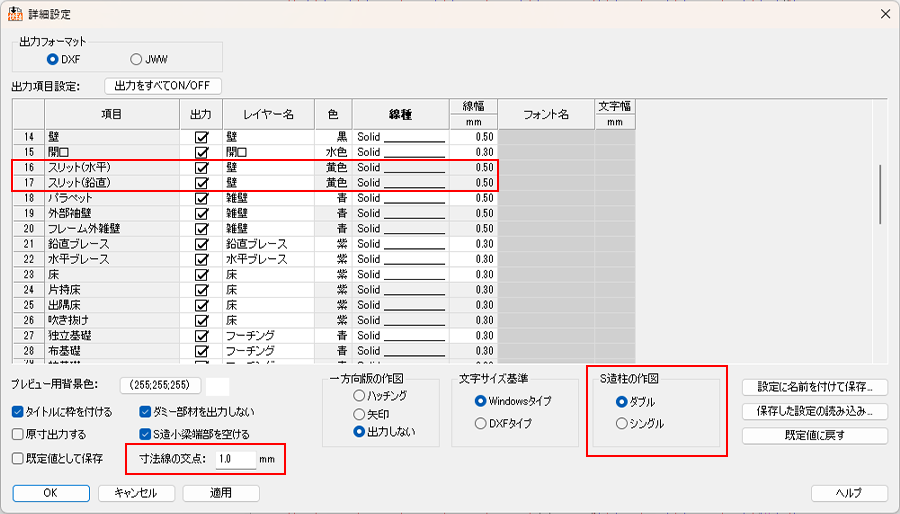
Task: Click the 詳細設定 title bar app icon
Action: pyautogui.click(x=15, y=14)
